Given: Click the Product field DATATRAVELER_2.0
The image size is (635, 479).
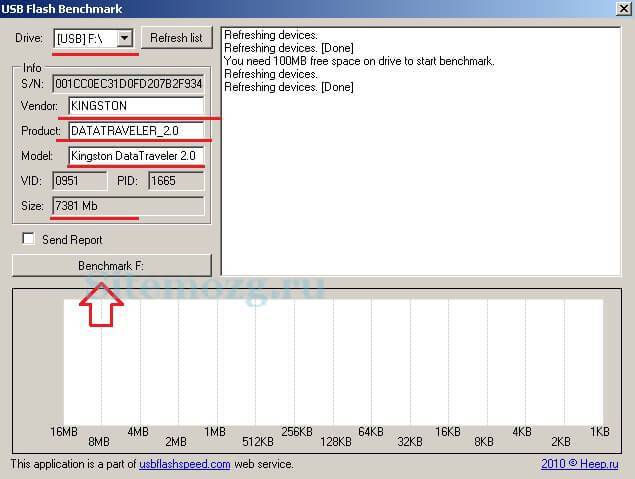Looking at the screenshot, I should click(136, 131).
